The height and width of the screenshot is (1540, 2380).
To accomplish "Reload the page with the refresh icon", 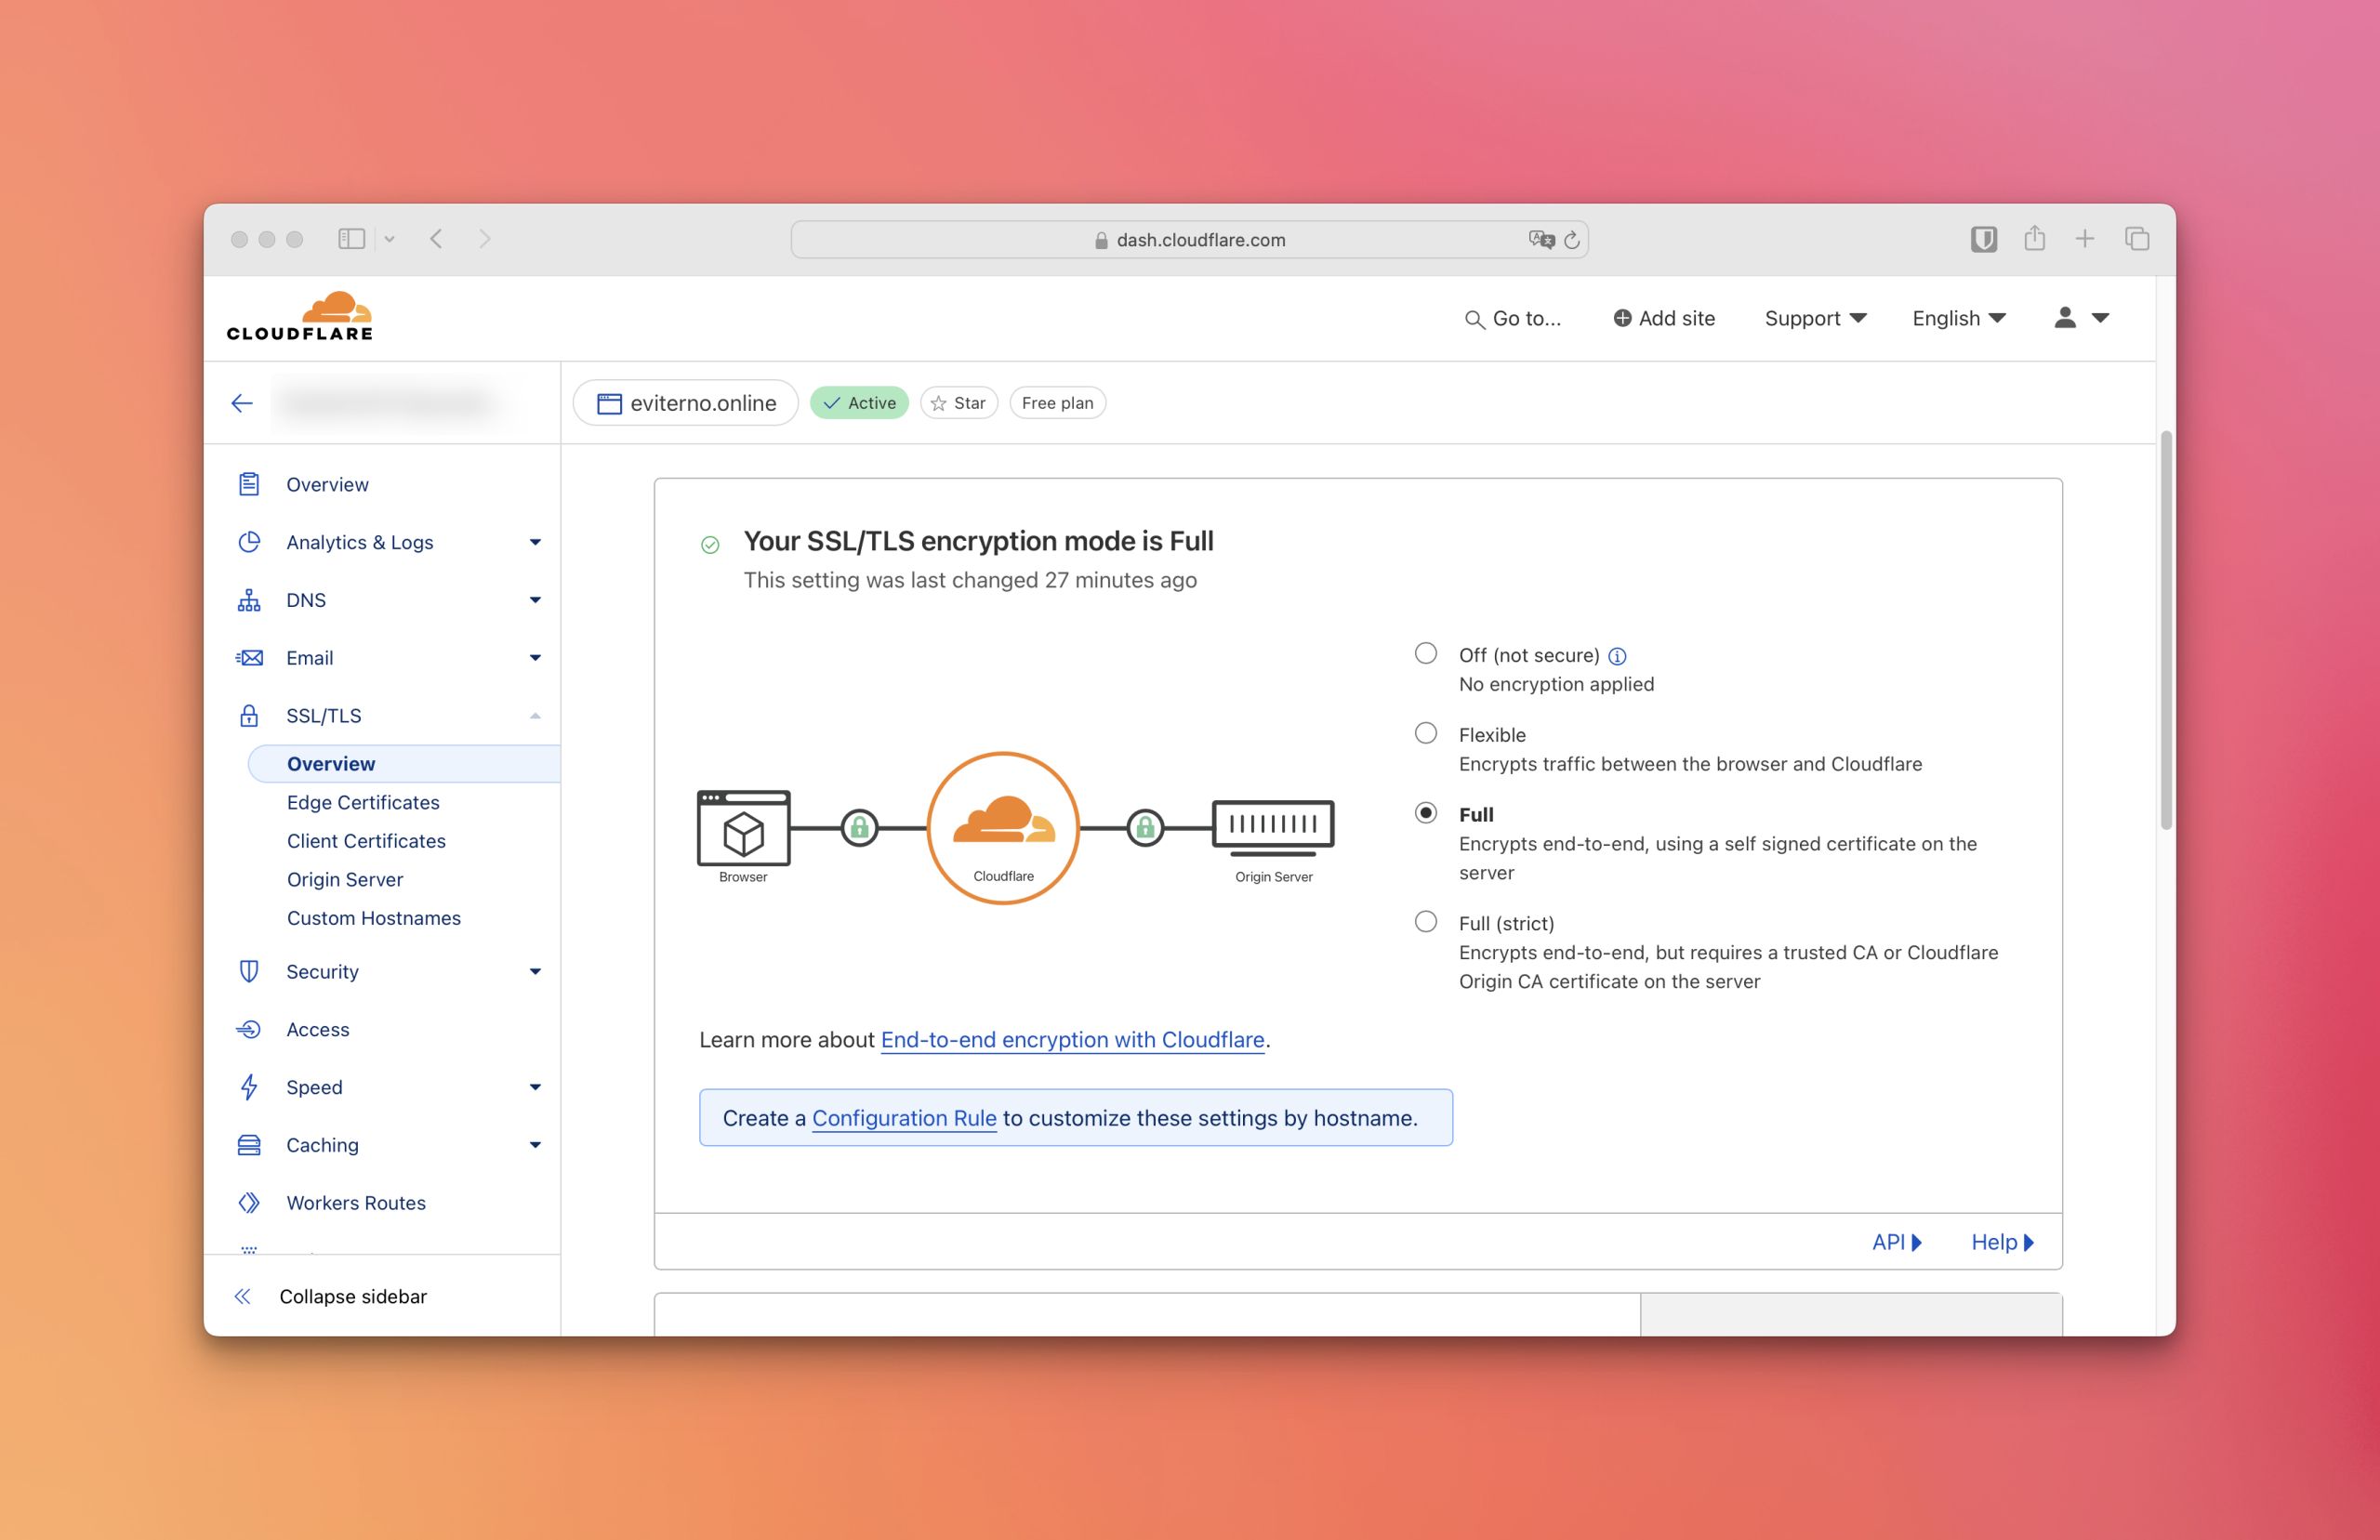I will coord(1571,240).
